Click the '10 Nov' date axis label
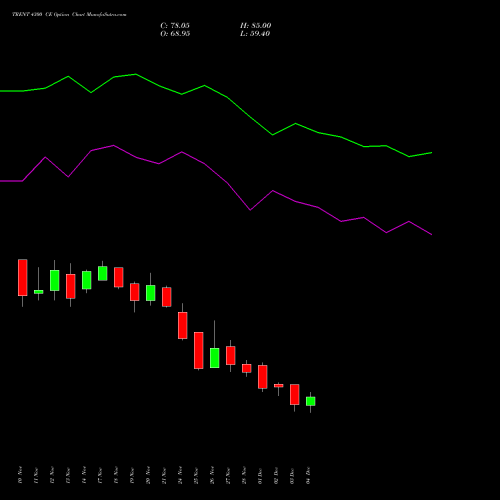The width and height of the screenshot is (500, 500). coord(20,475)
